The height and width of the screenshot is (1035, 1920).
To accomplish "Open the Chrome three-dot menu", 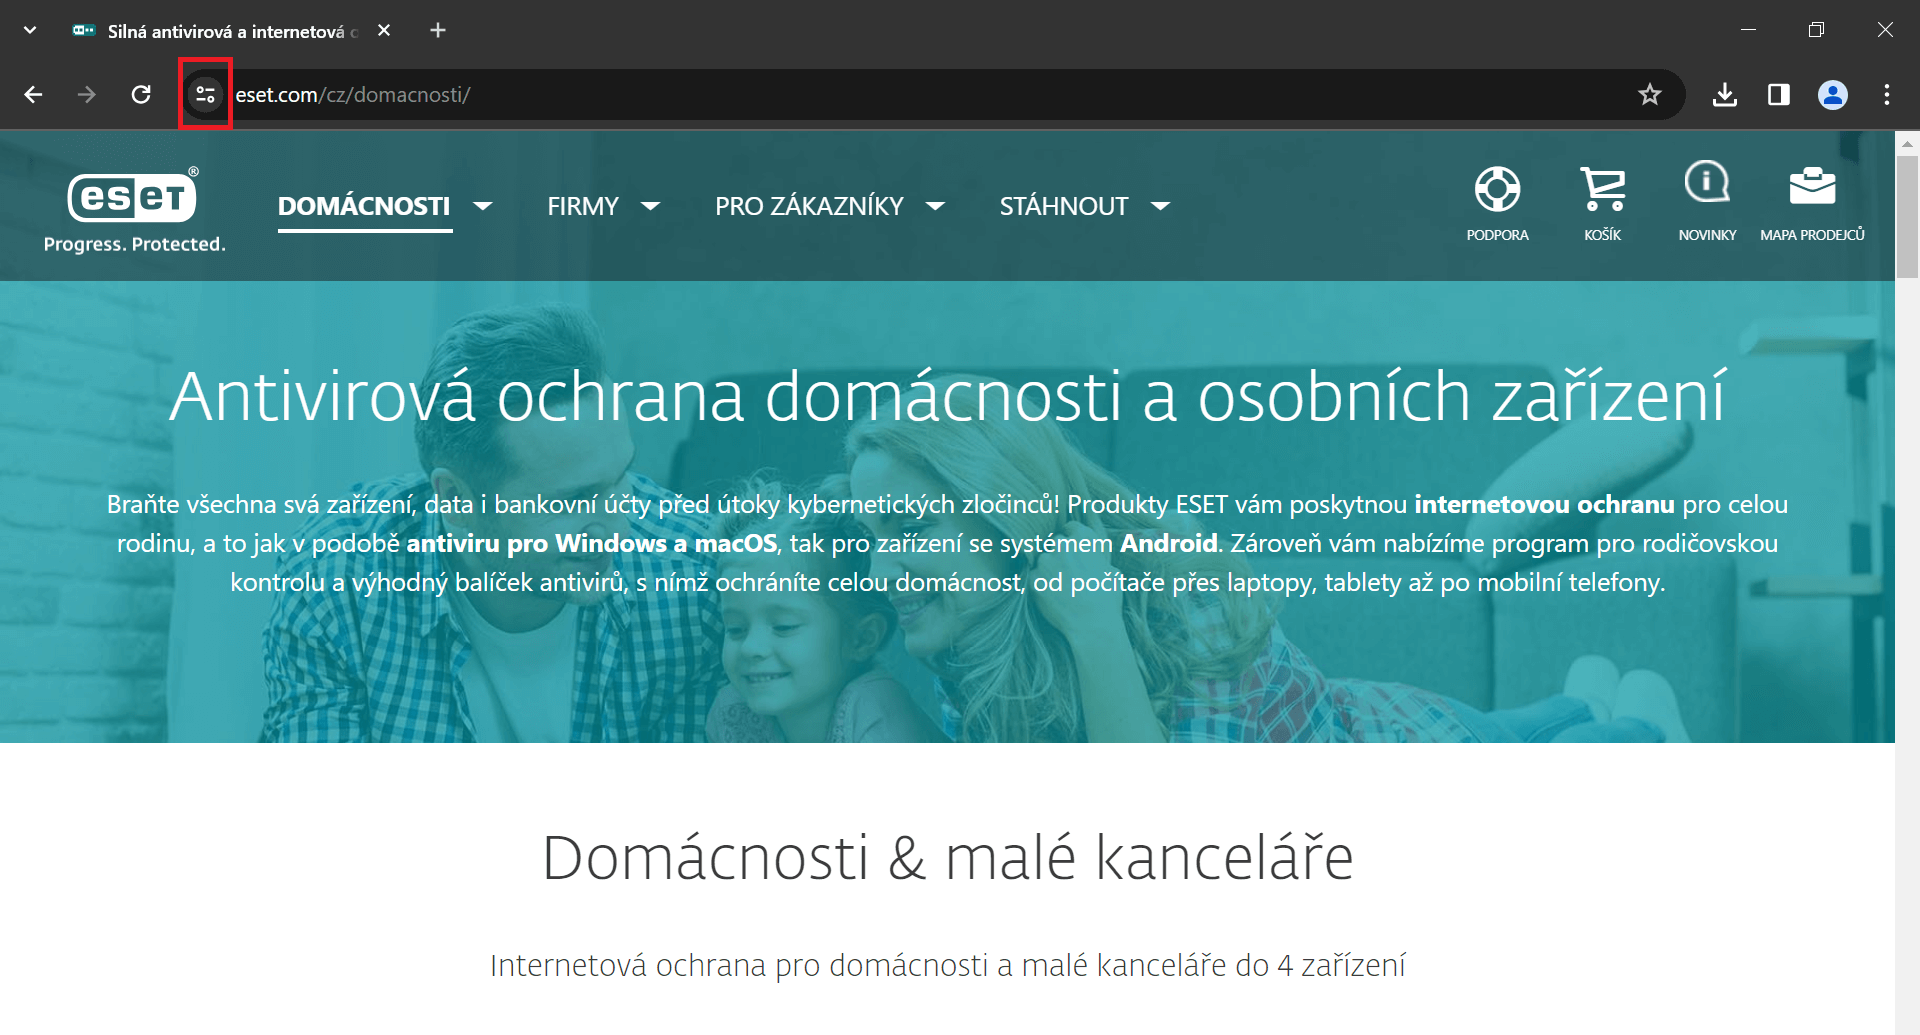I will [x=1886, y=94].
